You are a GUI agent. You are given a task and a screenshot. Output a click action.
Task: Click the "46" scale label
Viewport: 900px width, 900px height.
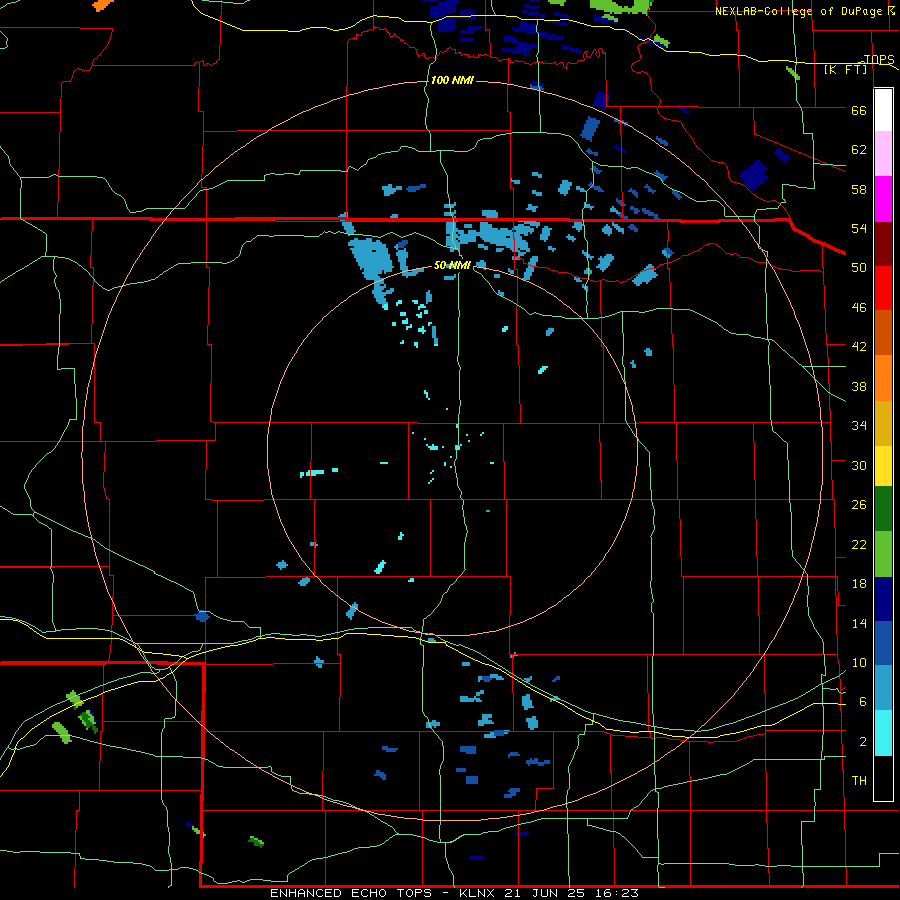tap(859, 308)
